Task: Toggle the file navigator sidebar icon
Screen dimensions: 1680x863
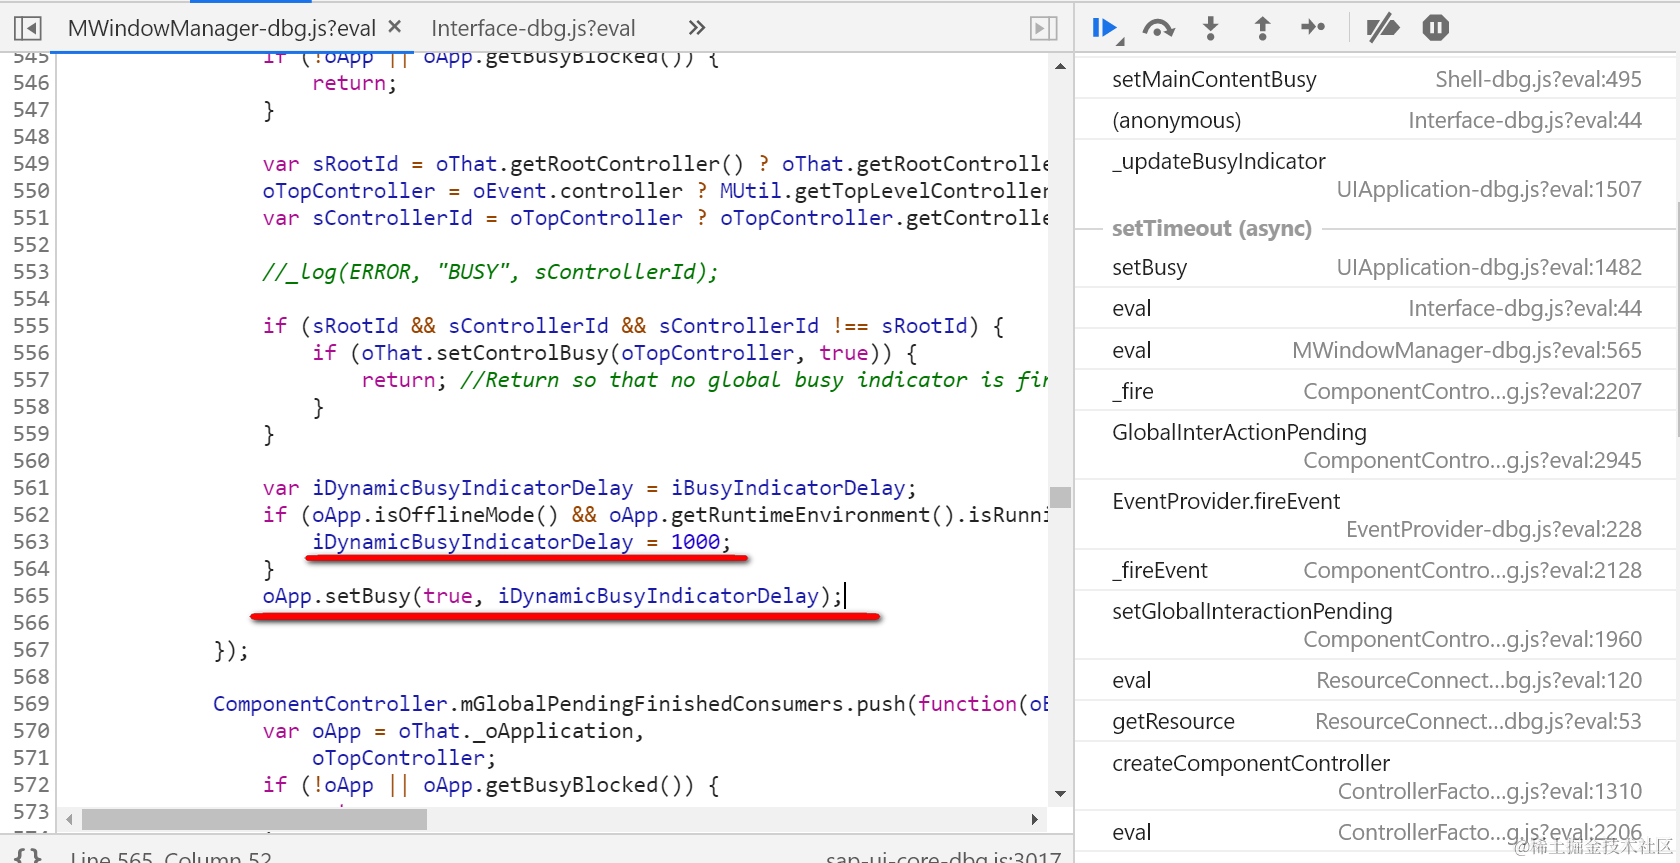Action: coord(28,28)
